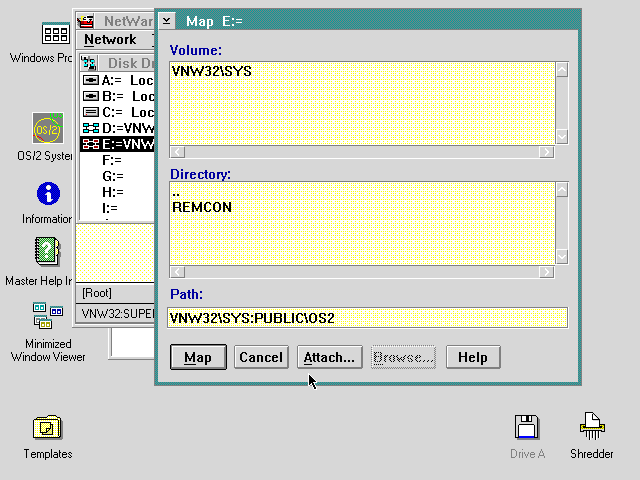640x480 pixels.
Task: Click the Attach... button
Action: 329,357
